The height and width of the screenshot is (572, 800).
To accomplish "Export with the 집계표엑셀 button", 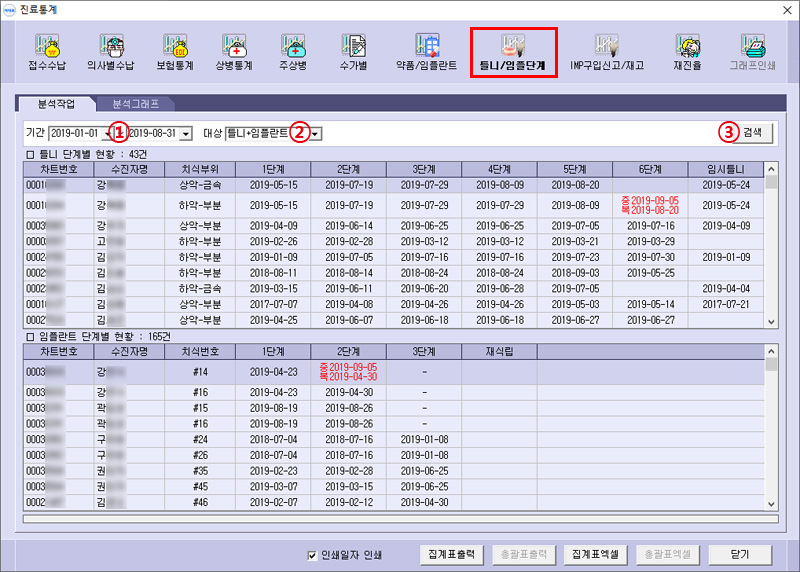I will (x=596, y=554).
